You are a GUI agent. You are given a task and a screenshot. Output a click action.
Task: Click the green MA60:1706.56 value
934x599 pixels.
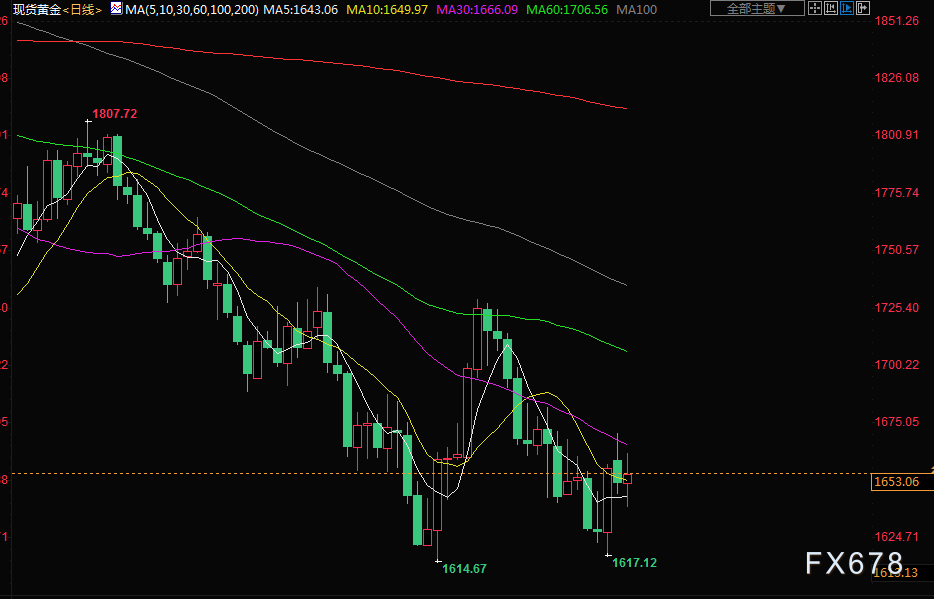567,10
